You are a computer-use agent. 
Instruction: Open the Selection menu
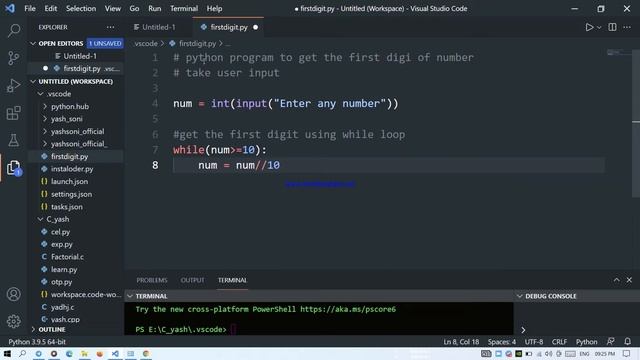[81, 9]
